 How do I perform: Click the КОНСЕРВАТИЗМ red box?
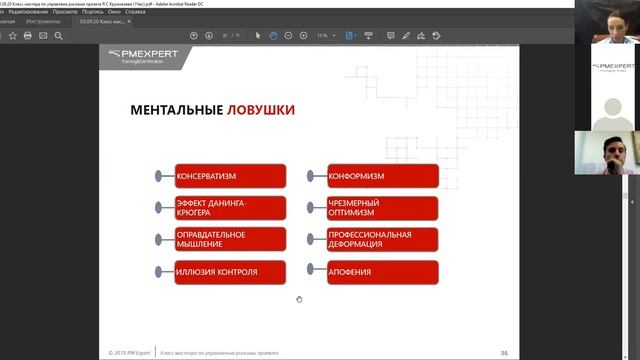tap(230, 176)
